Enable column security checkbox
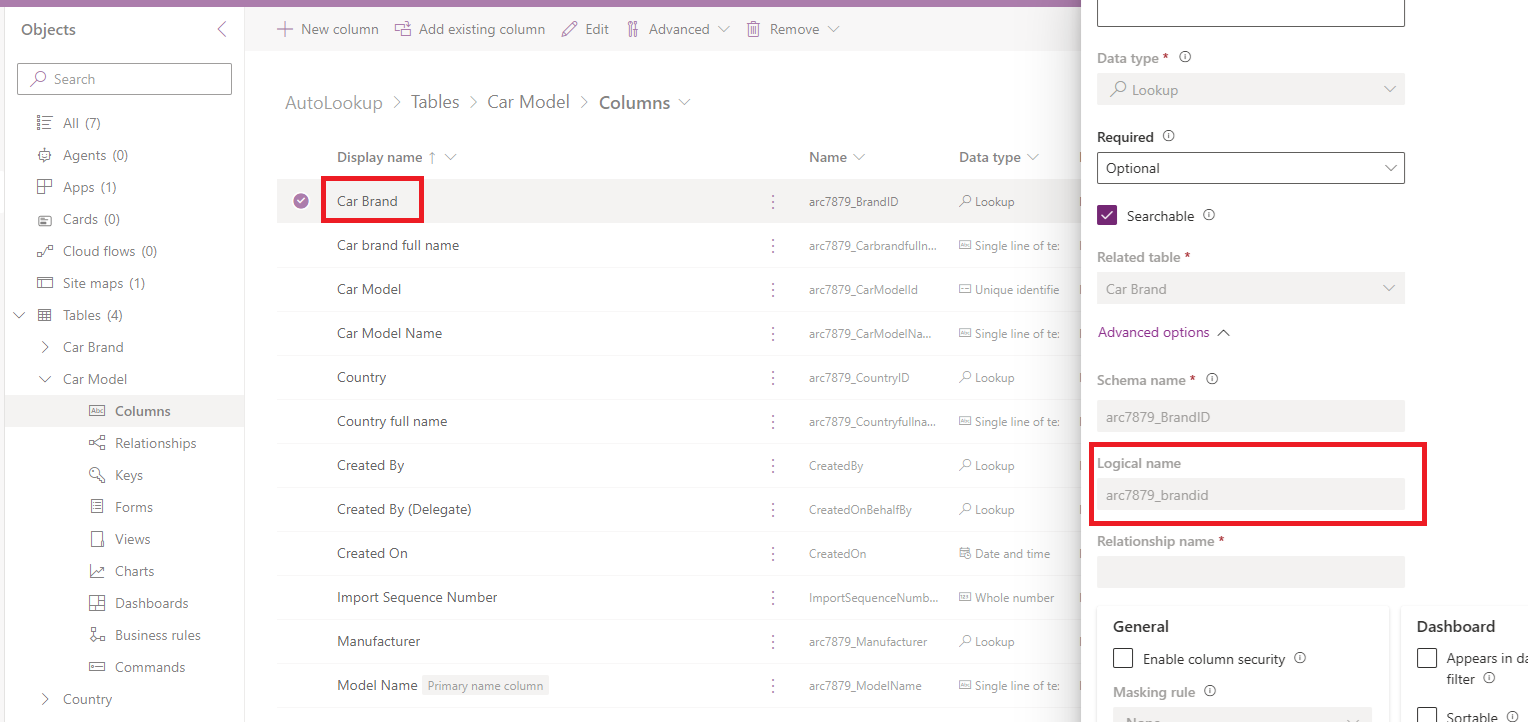Viewport: 1528px width, 722px height. click(1123, 658)
